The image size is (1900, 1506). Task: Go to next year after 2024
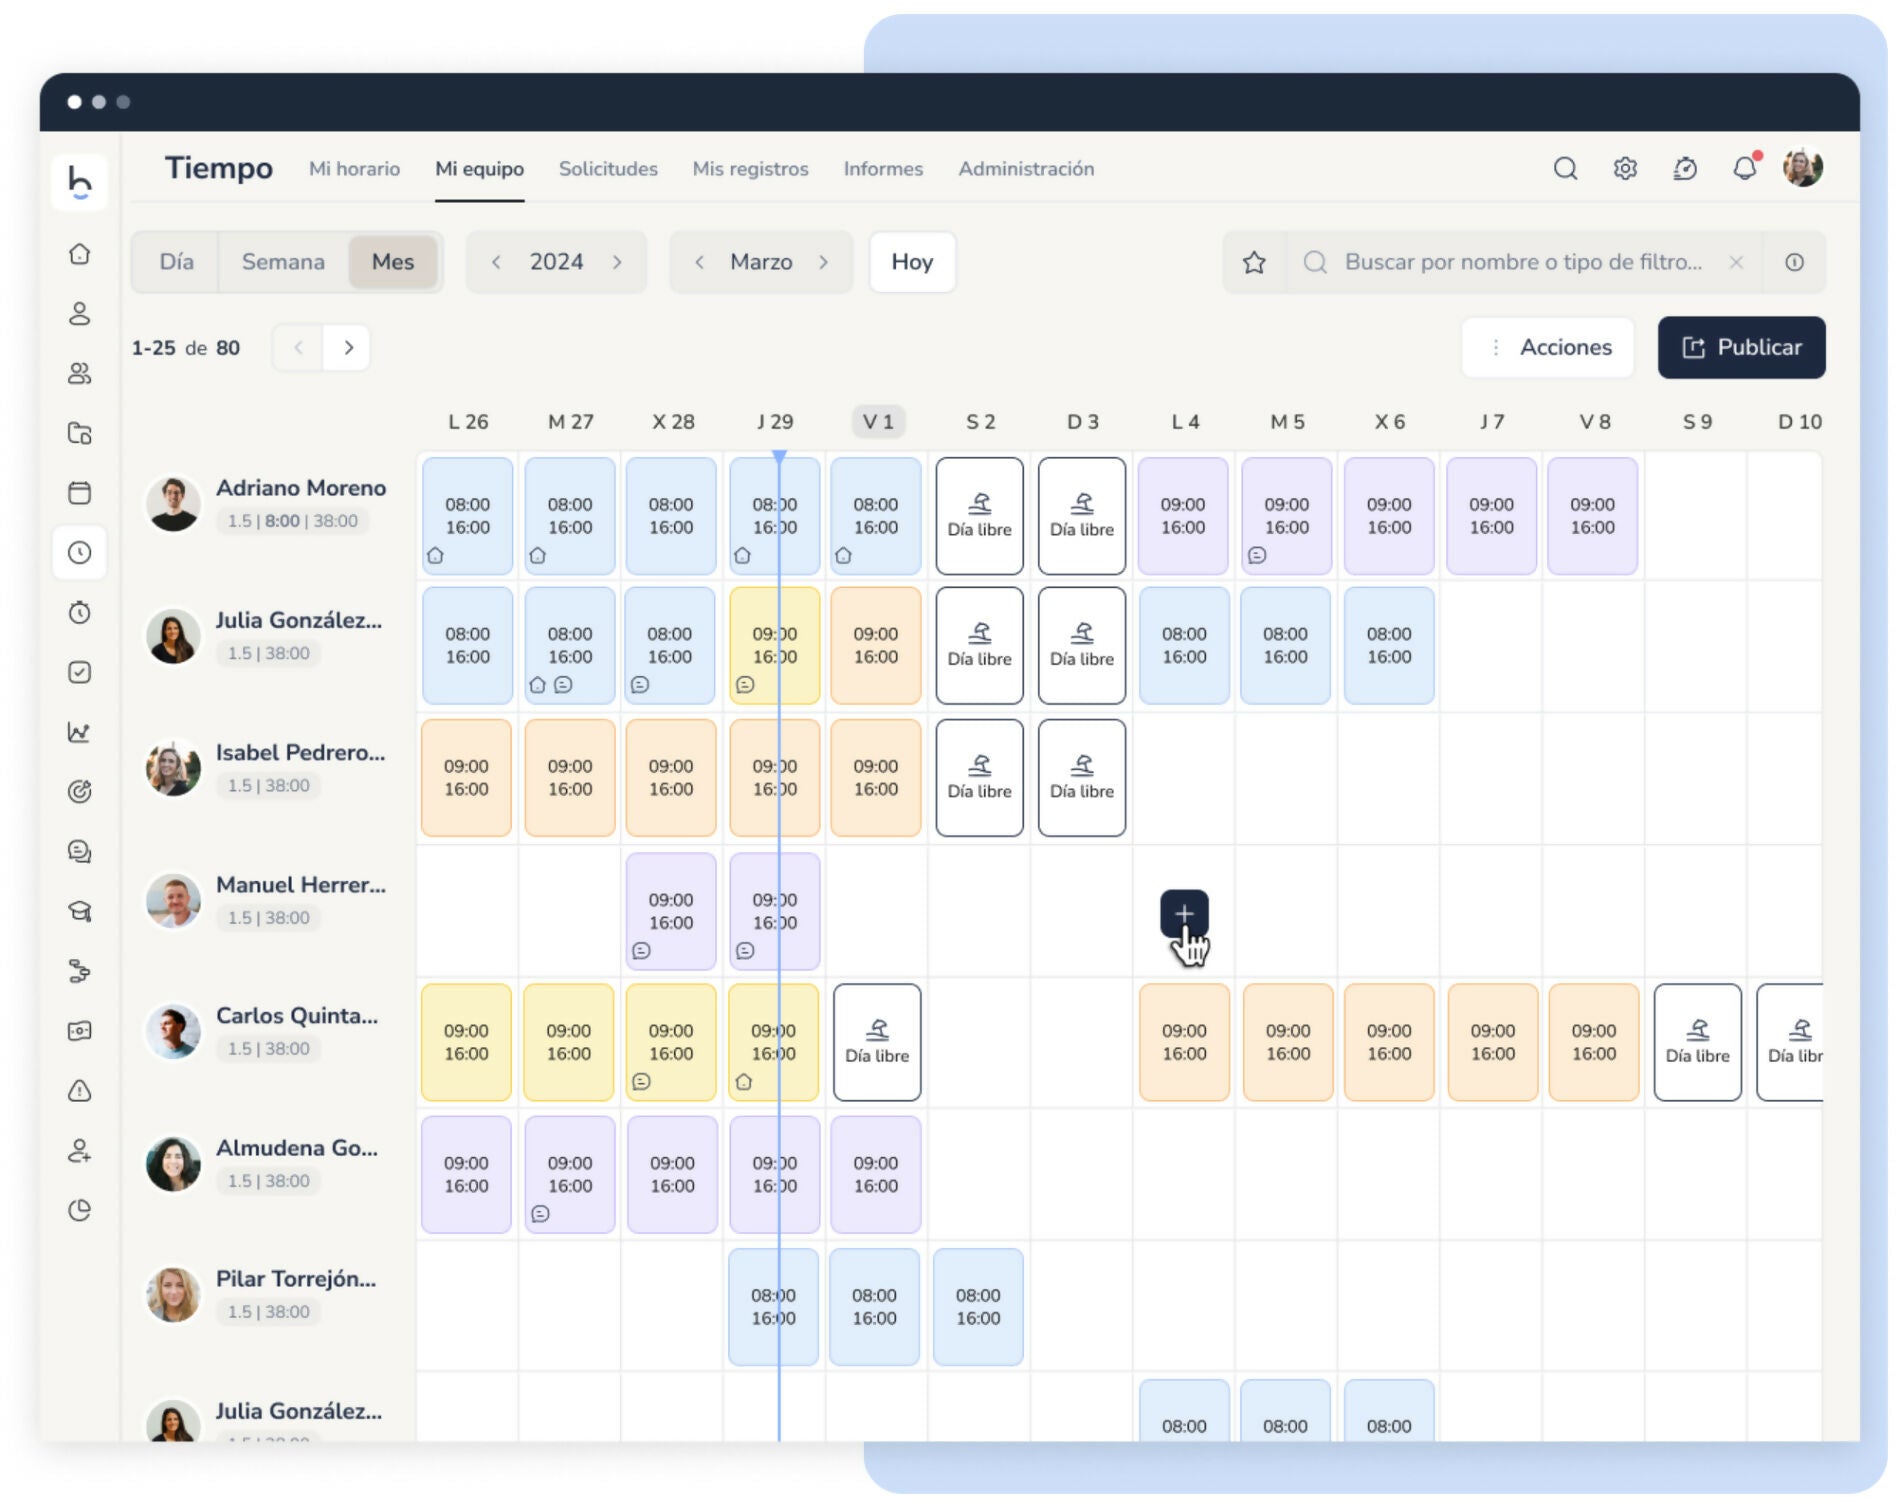pos(618,262)
